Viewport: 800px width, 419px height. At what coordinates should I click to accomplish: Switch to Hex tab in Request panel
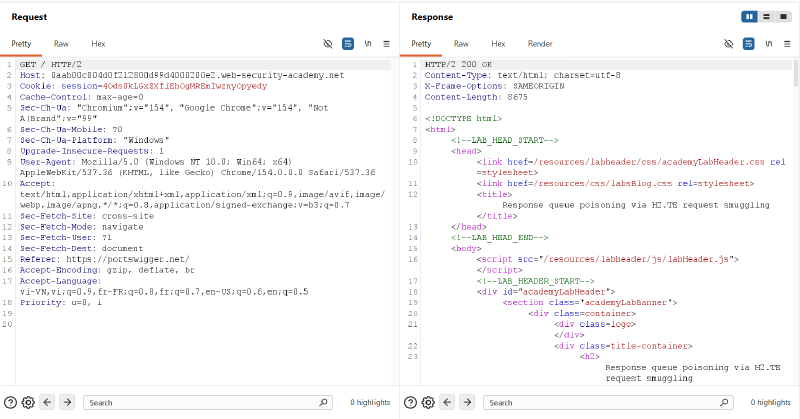[98, 44]
